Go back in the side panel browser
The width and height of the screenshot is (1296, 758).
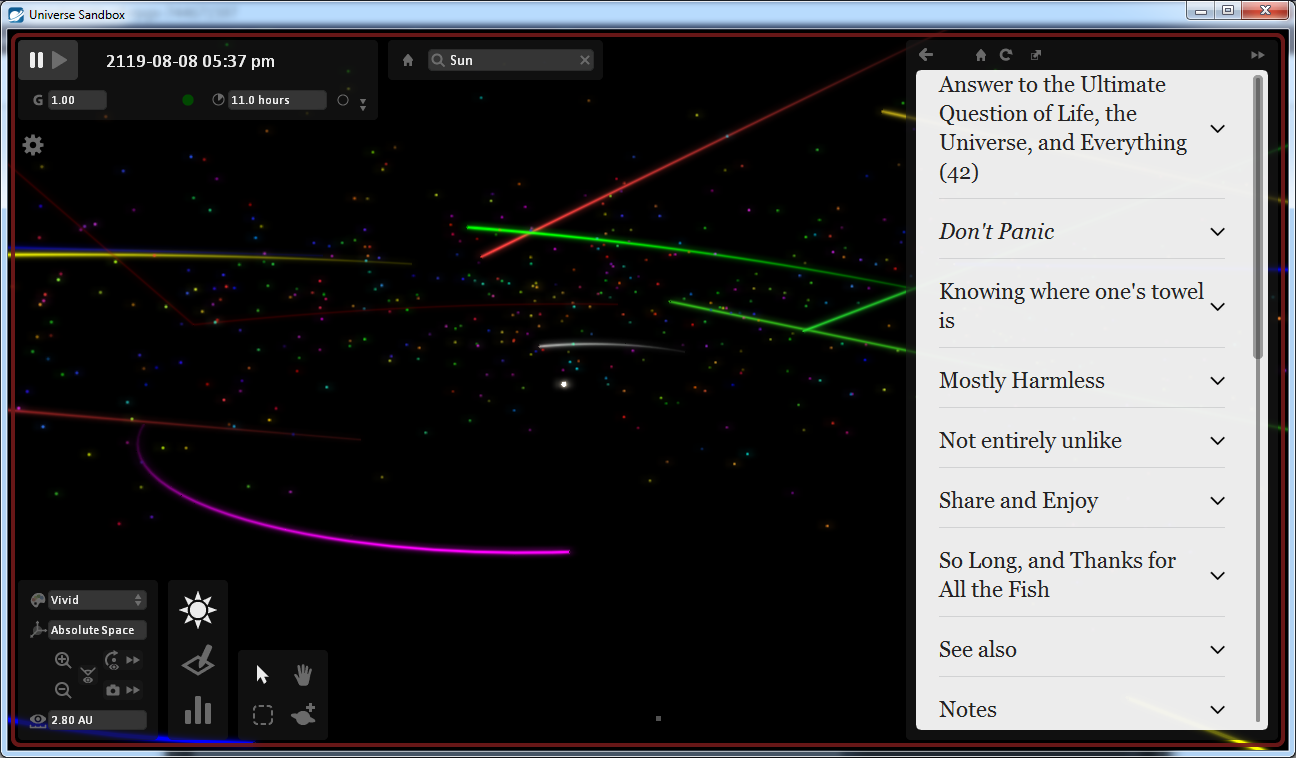click(926, 55)
